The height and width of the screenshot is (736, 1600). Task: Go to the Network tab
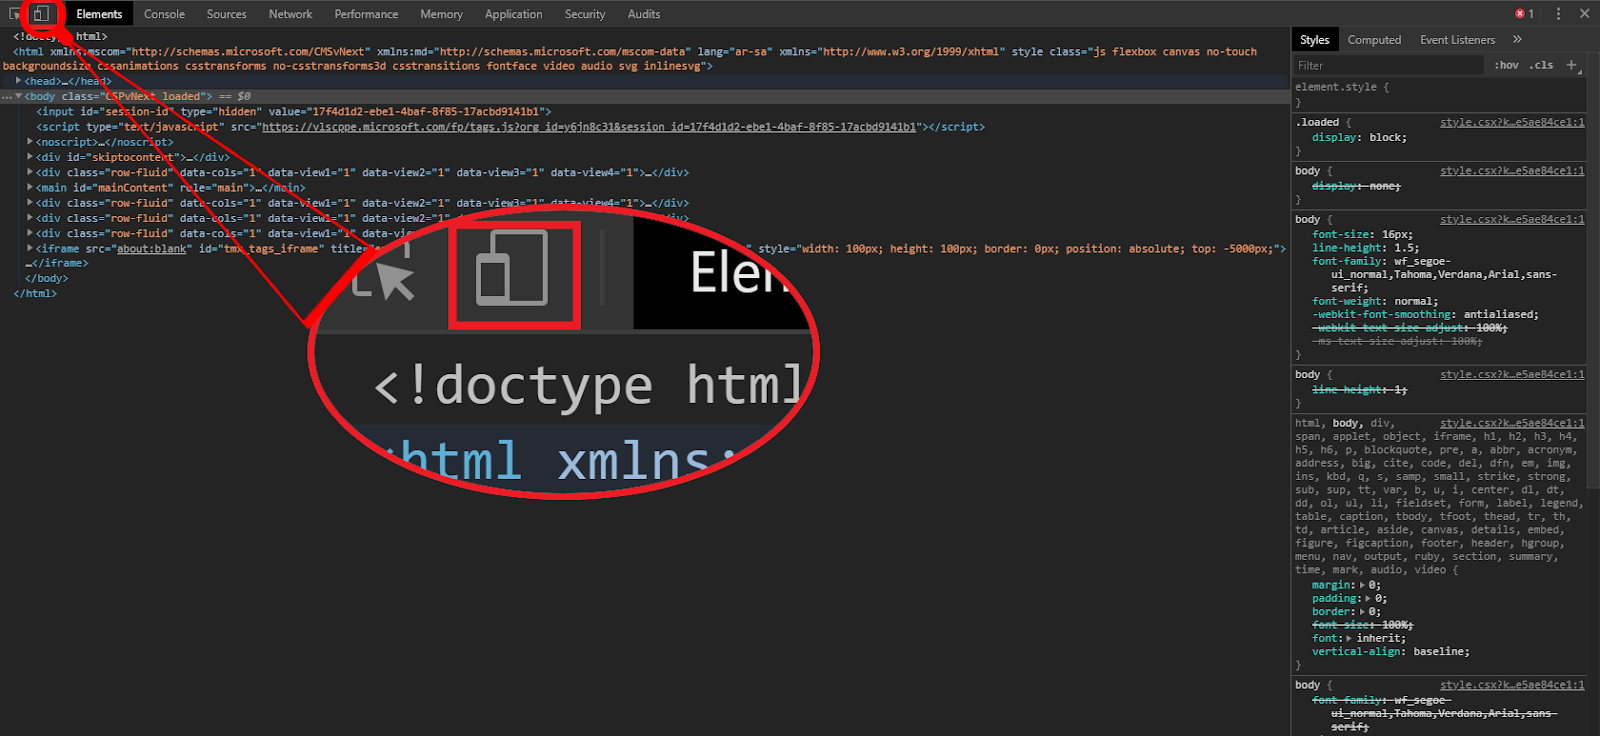click(290, 14)
